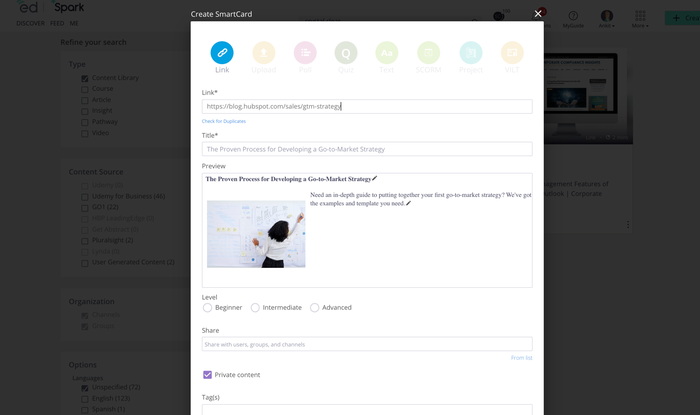The width and height of the screenshot is (700, 415).
Task: Click the From list link
Action: tap(521, 358)
